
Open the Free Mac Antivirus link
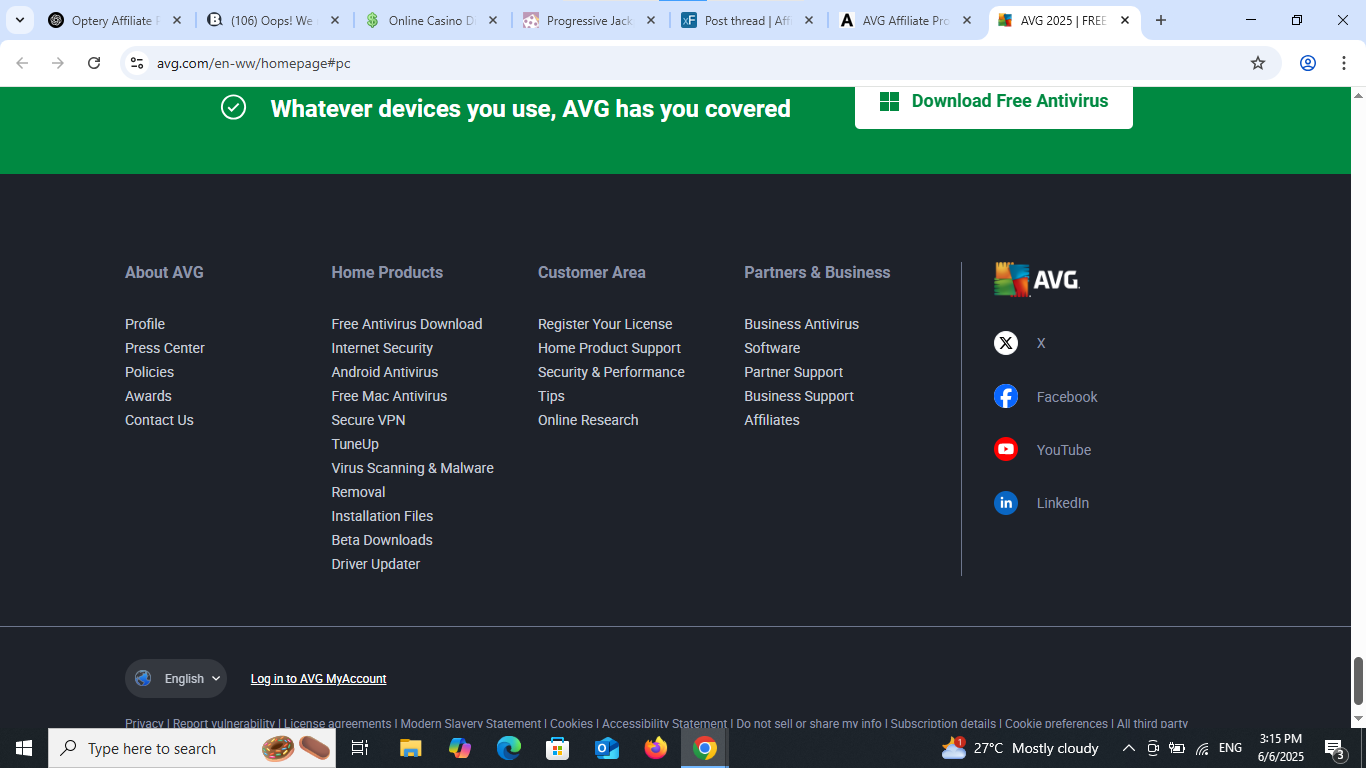click(x=389, y=396)
